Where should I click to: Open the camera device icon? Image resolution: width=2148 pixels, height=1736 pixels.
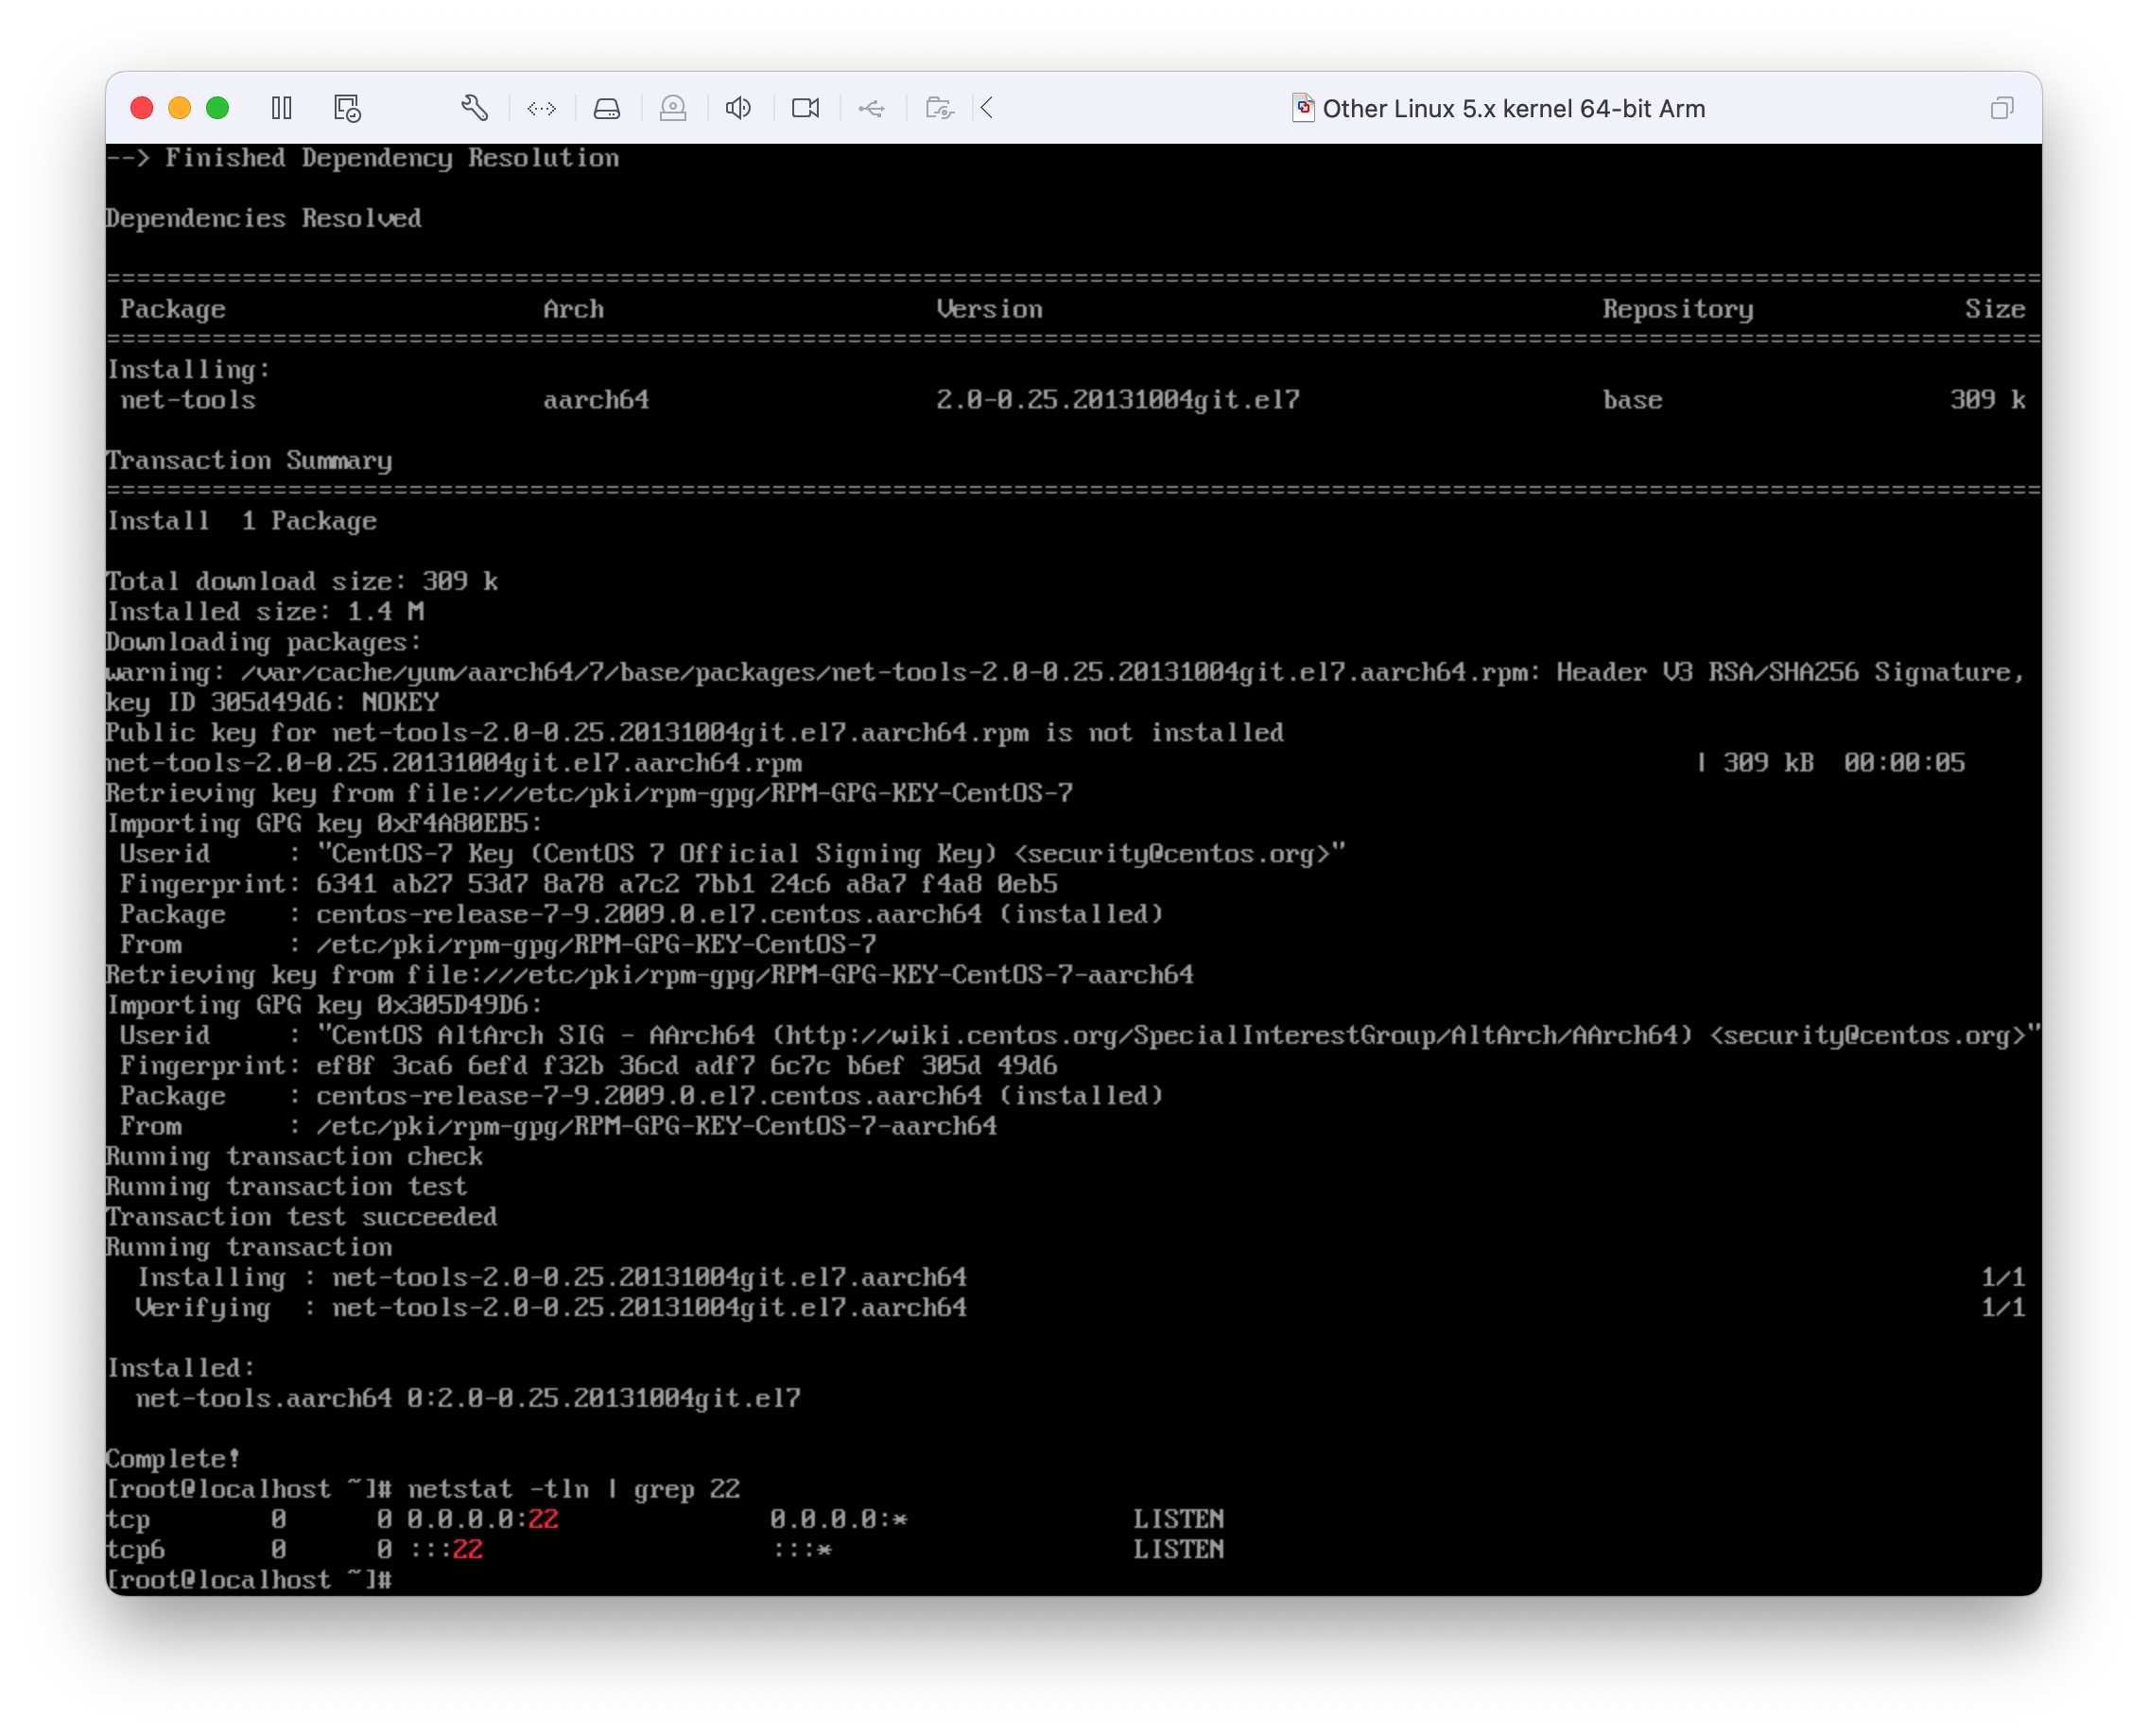click(805, 108)
